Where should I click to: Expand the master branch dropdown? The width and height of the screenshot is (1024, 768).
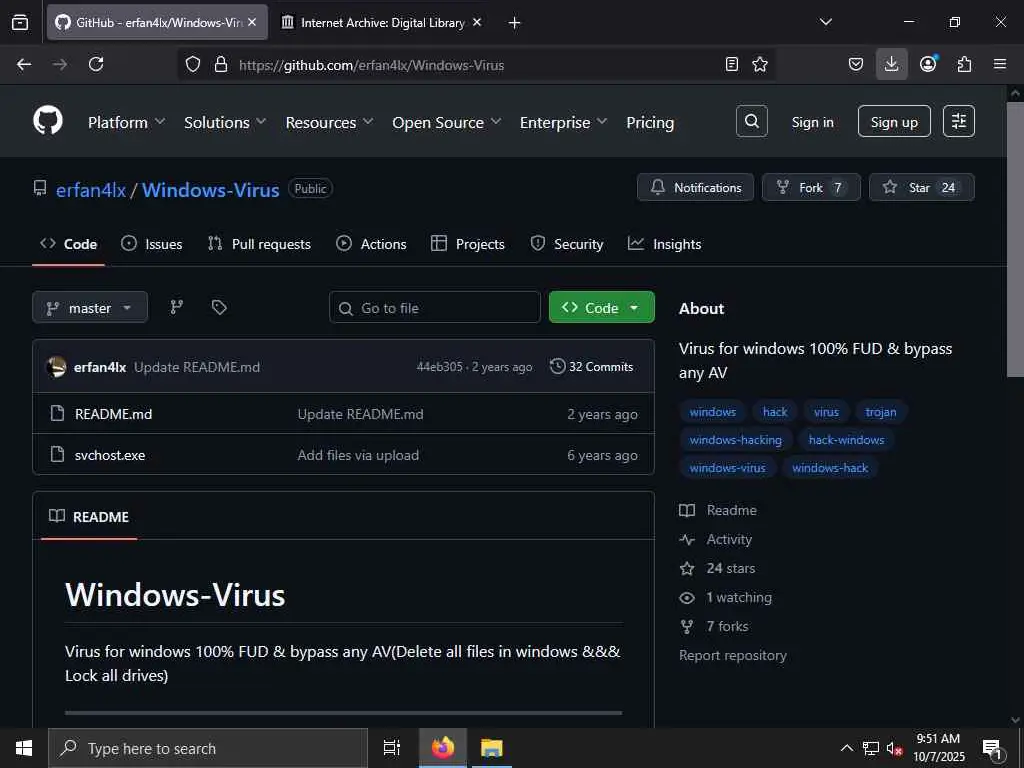[90, 308]
